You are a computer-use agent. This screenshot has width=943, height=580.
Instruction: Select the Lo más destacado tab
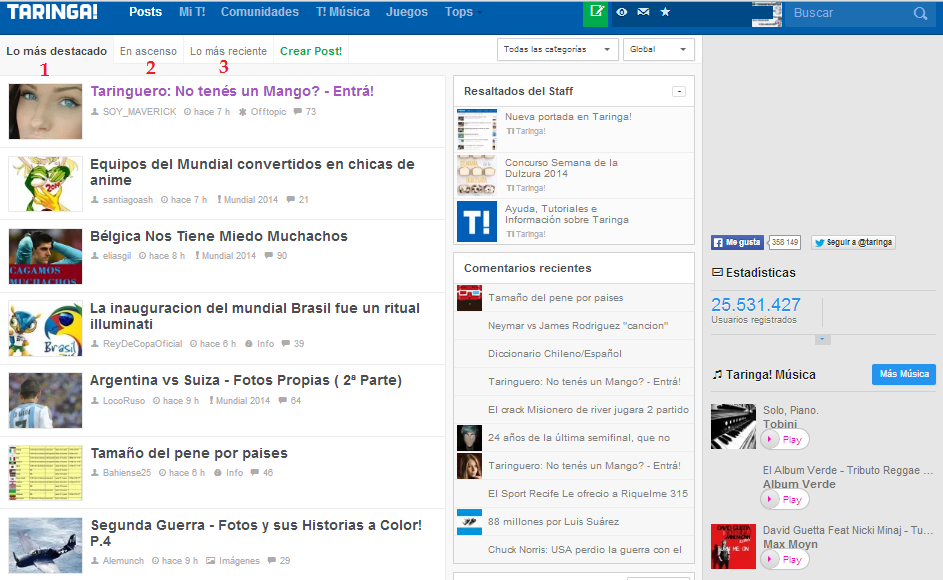tap(57, 51)
